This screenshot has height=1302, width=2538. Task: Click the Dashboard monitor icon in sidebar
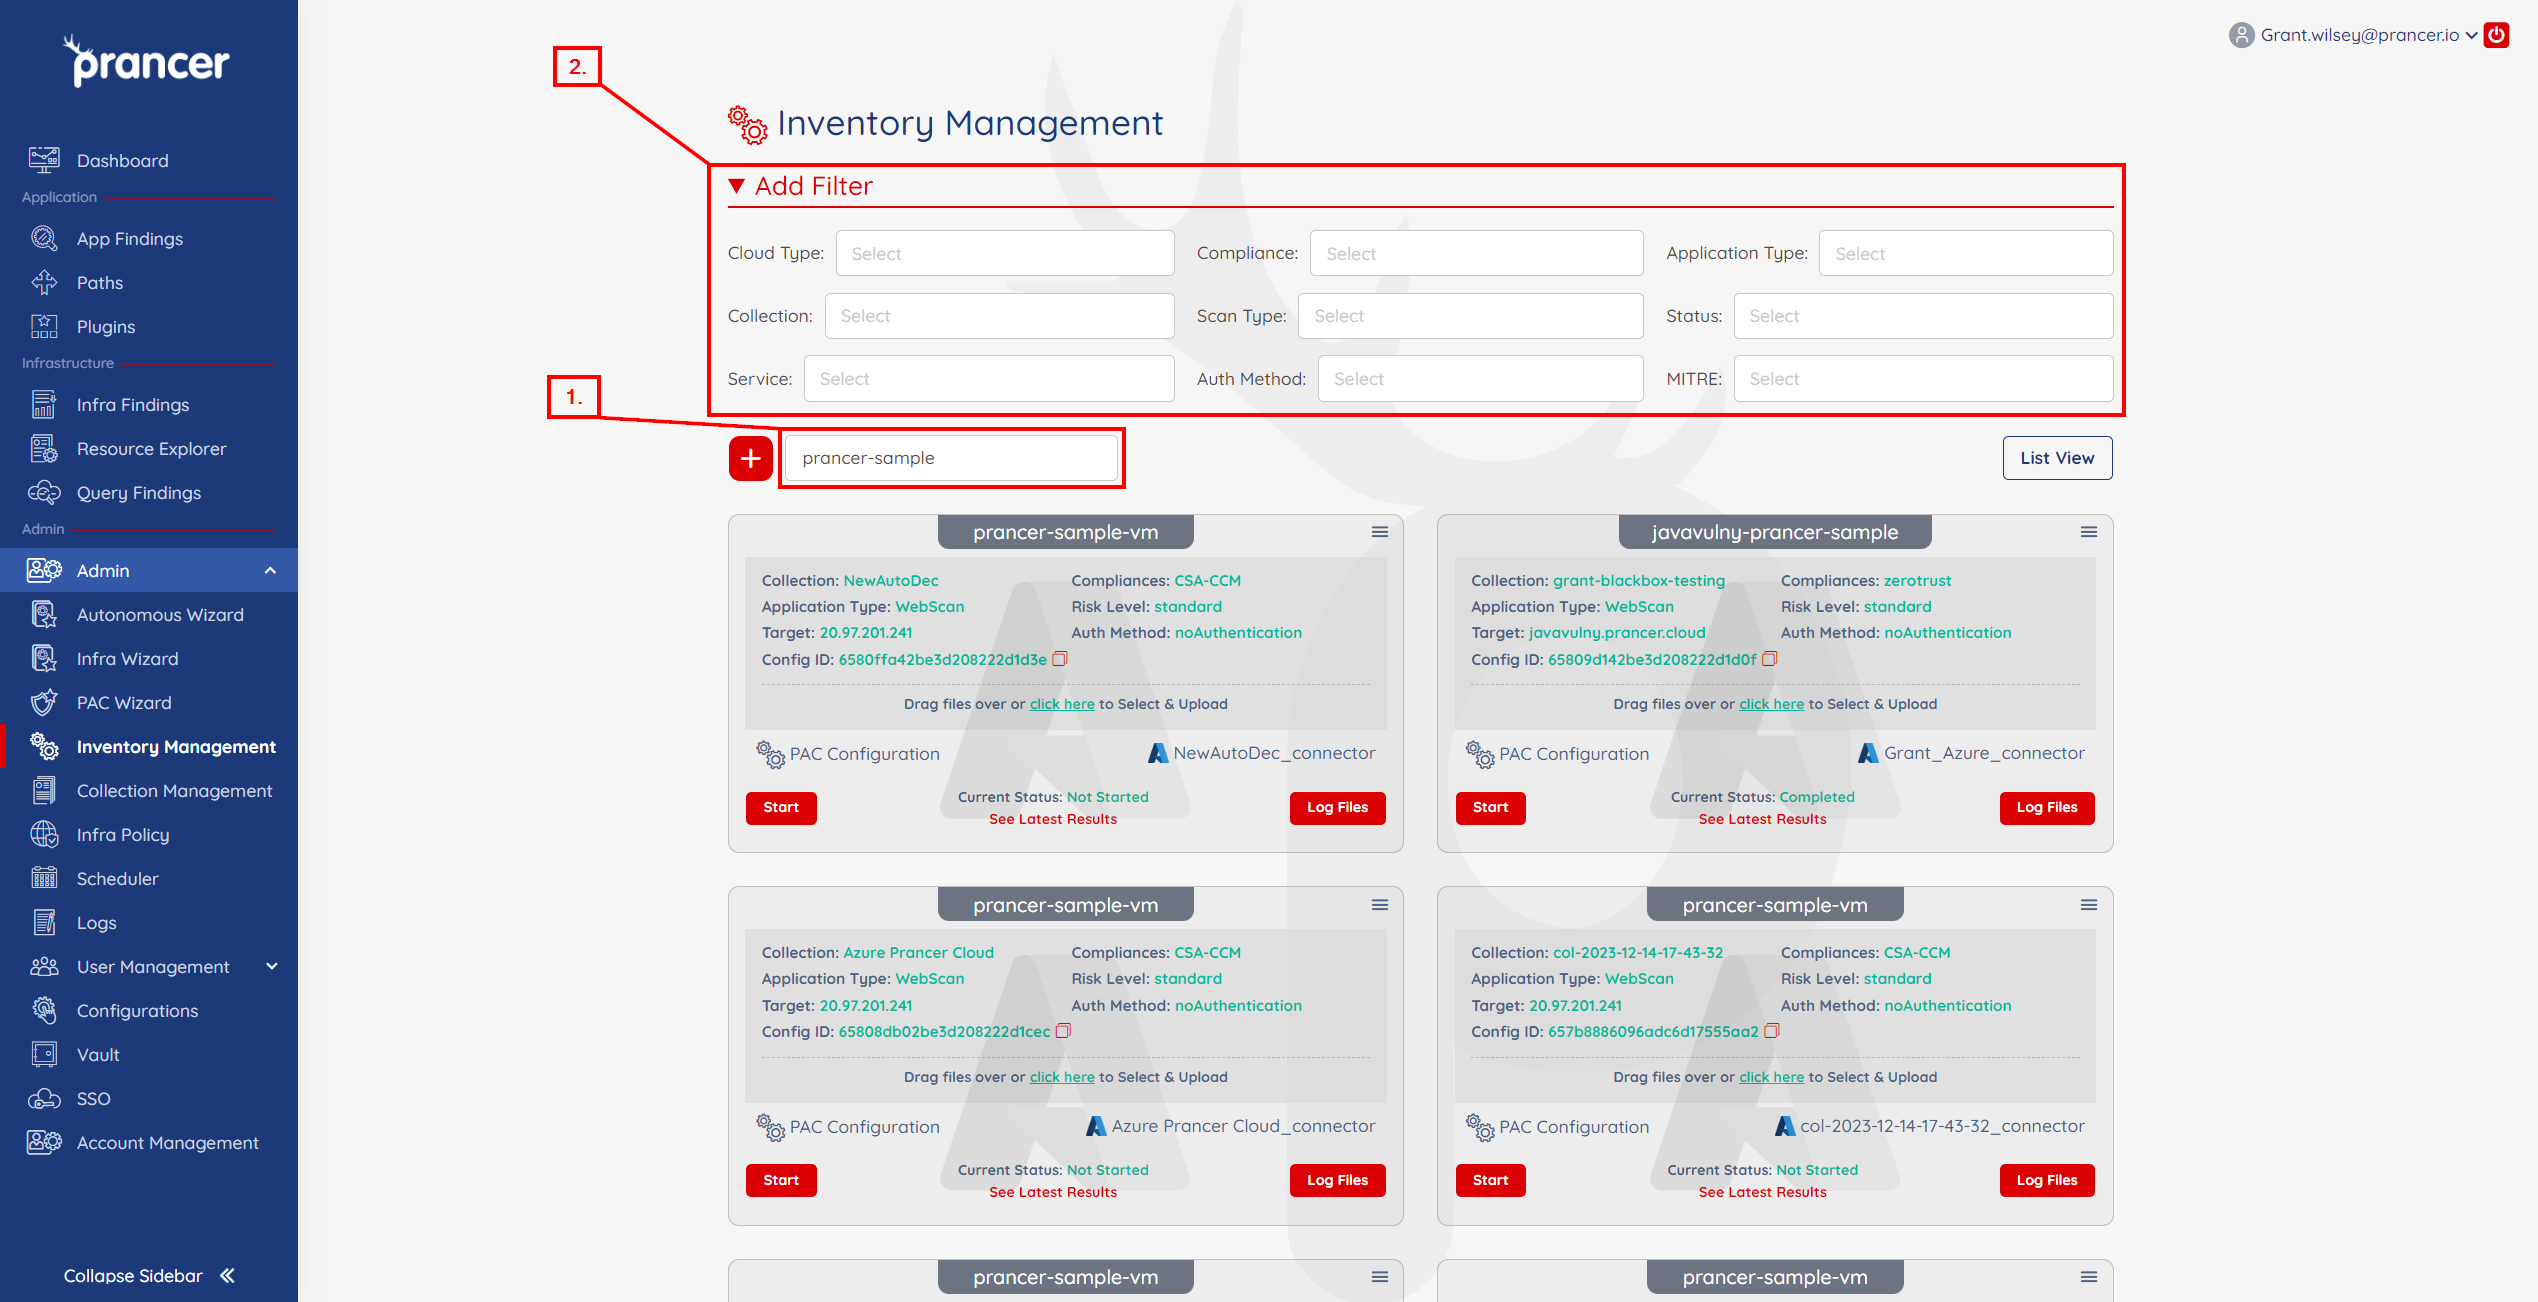click(x=44, y=160)
